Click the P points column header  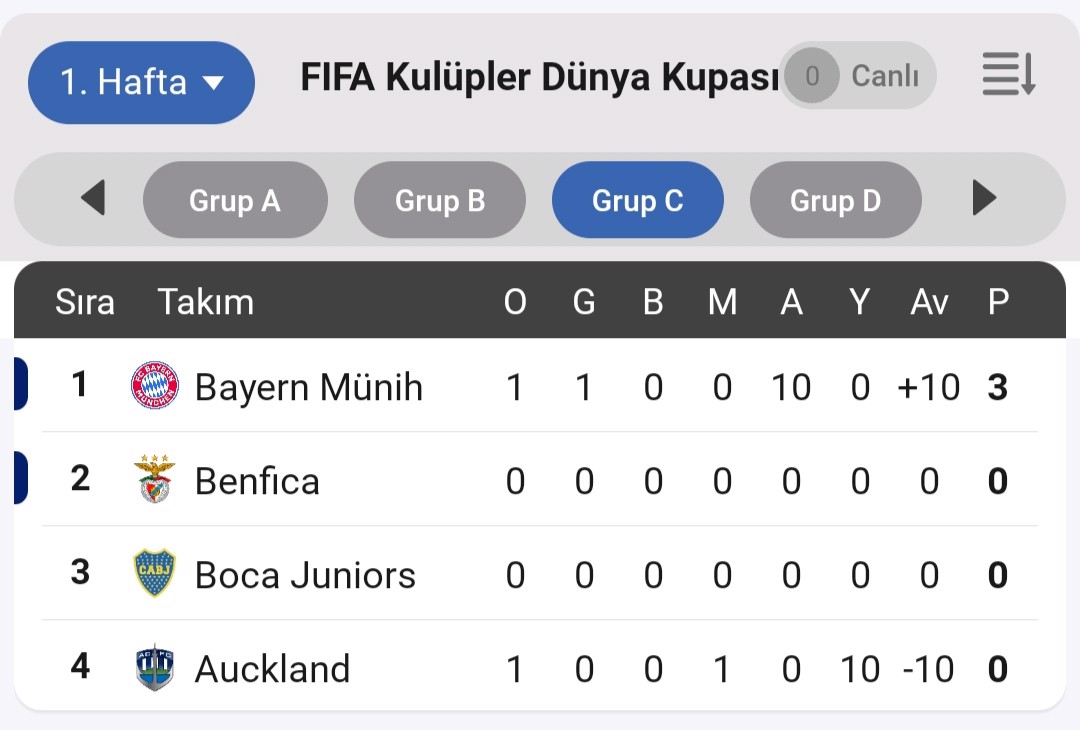tap(999, 302)
